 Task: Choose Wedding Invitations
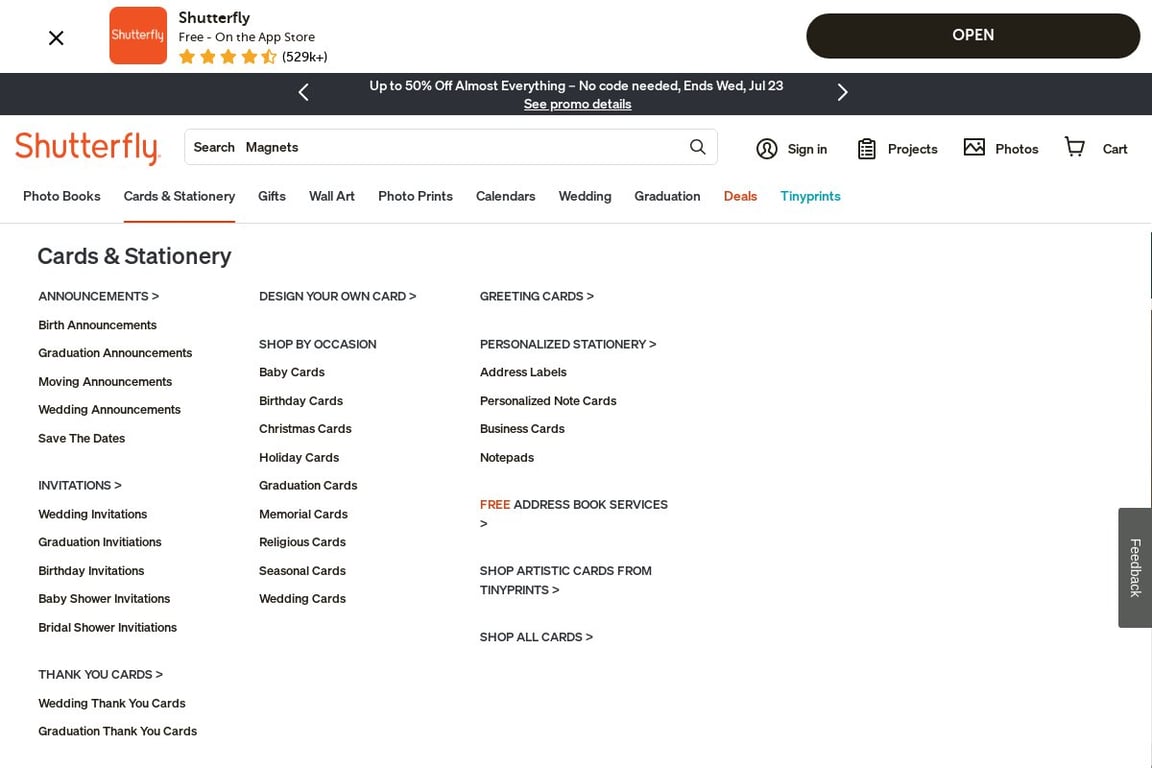[93, 514]
